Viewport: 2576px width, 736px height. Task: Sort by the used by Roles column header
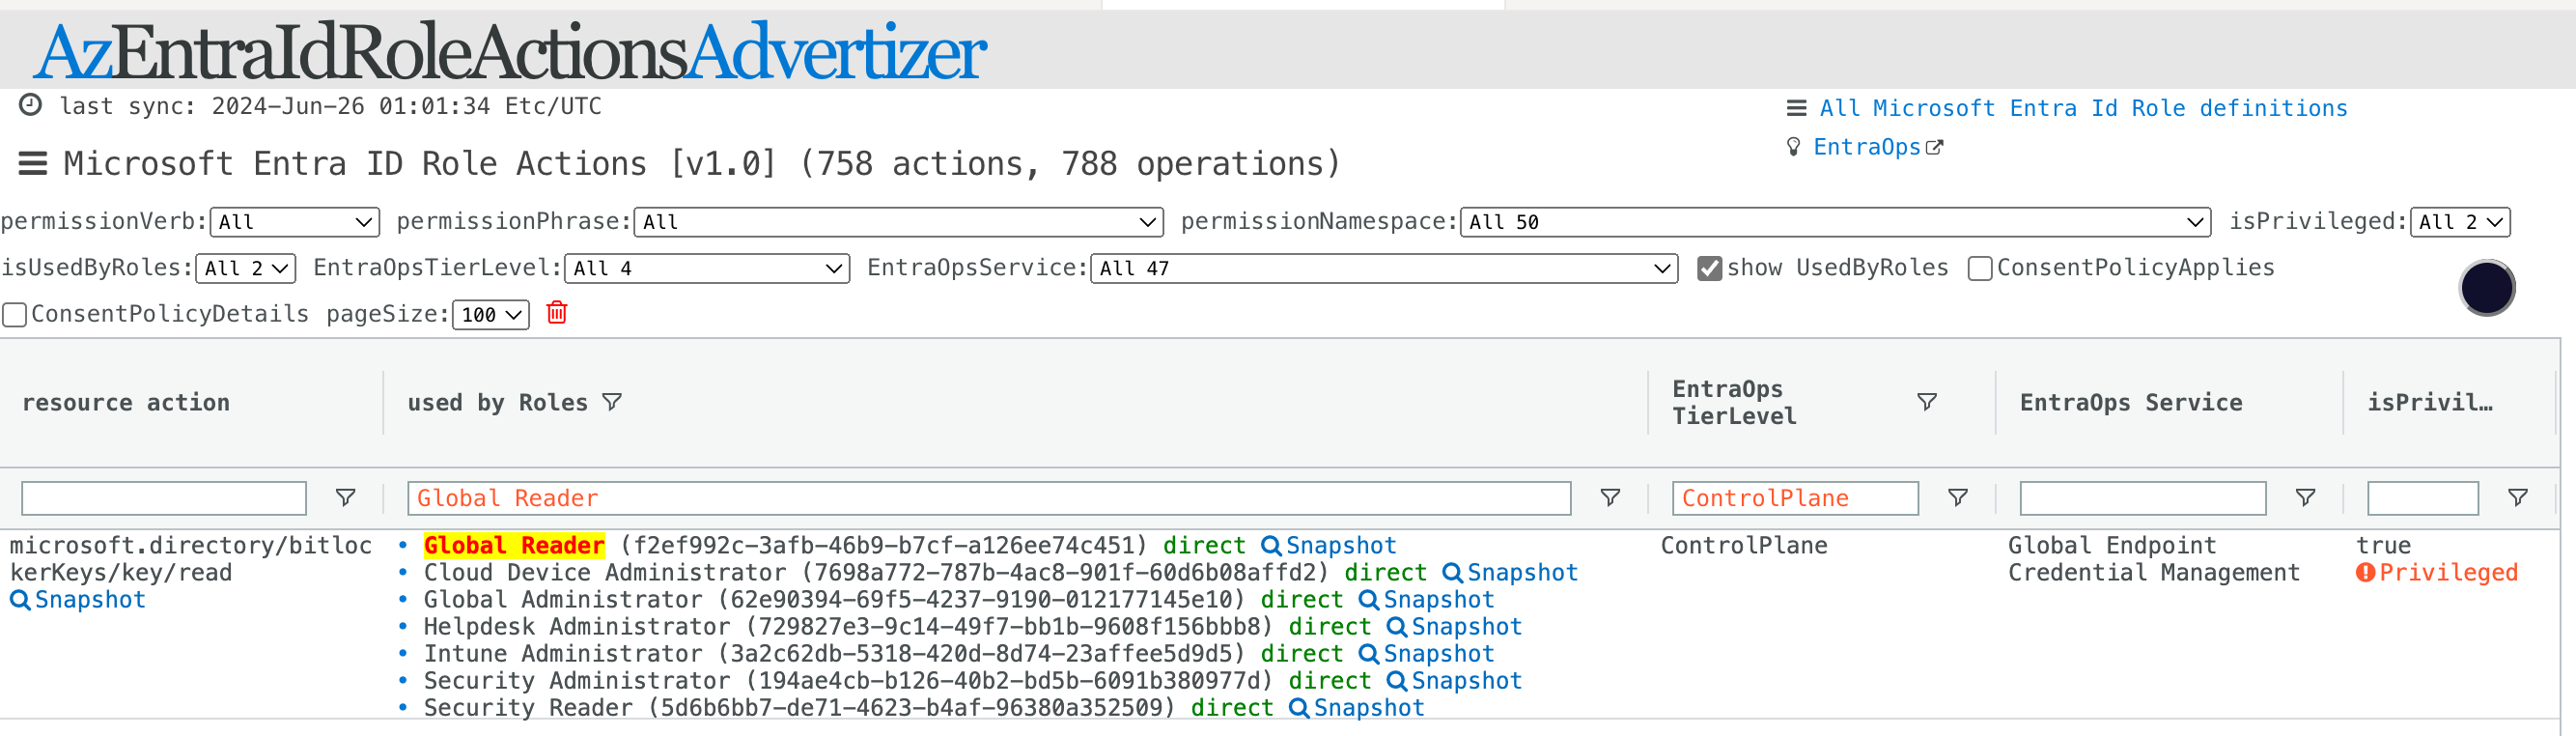tap(497, 402)
